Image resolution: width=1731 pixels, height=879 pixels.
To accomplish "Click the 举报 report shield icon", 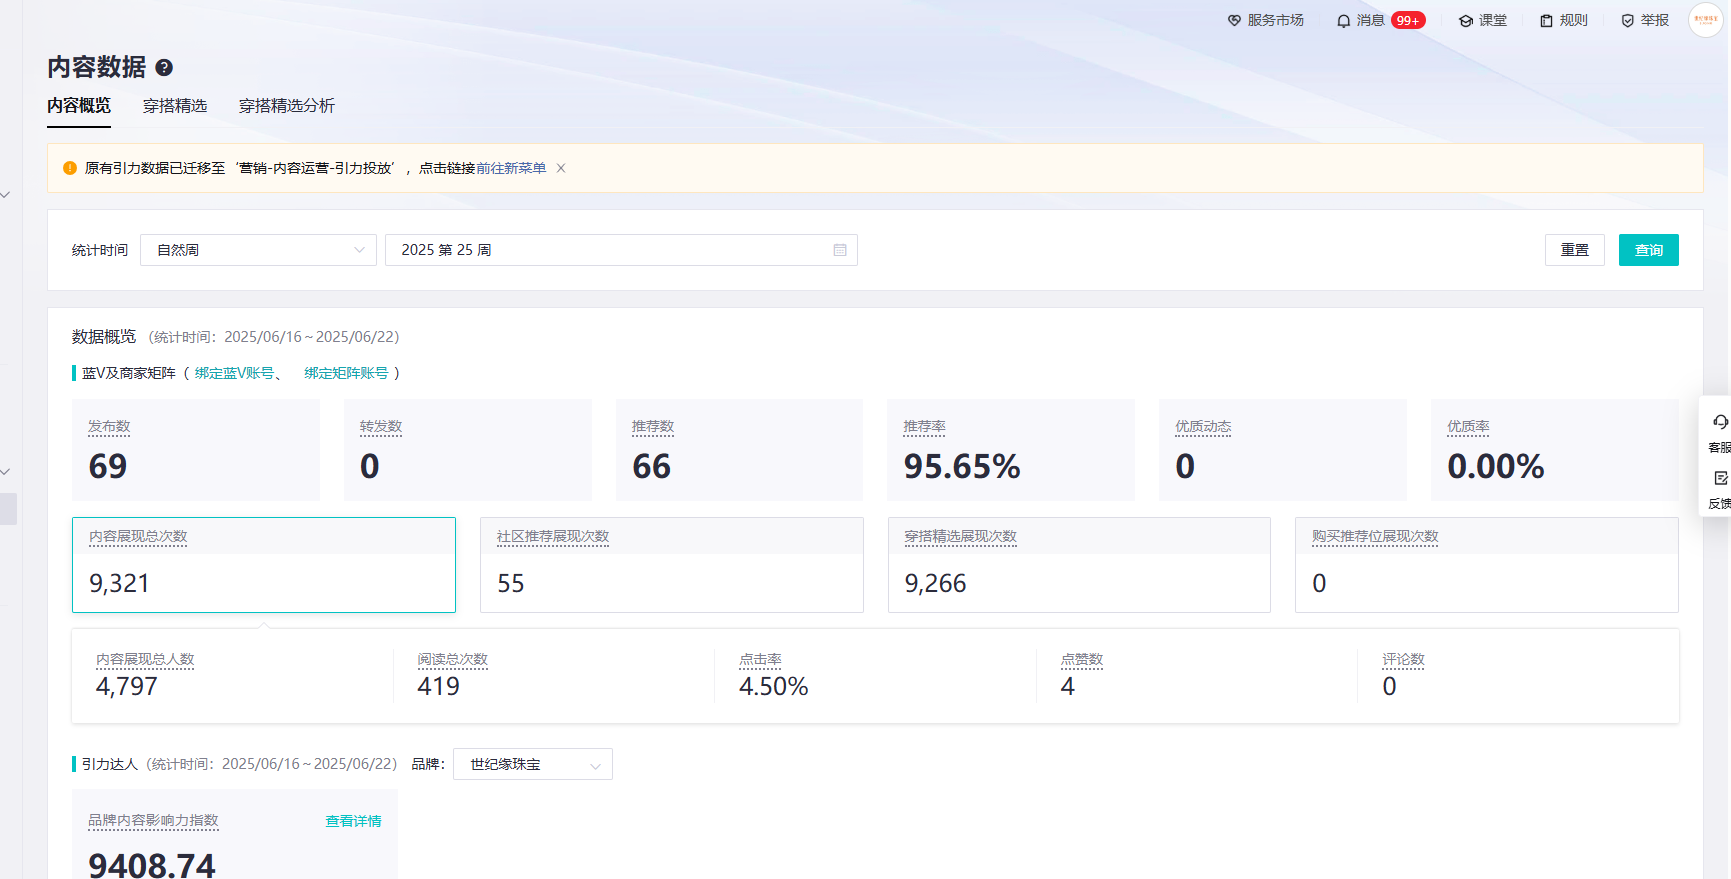I will click(x=1628, y=20).
